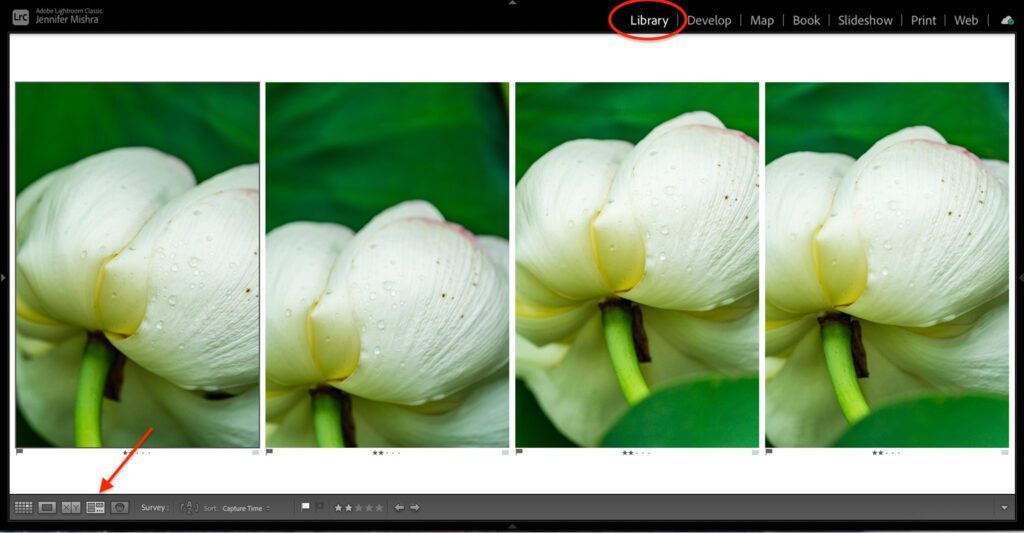The image size is (1024, 533).
Task: Switch to Grid view
Action: coord(23,508)
